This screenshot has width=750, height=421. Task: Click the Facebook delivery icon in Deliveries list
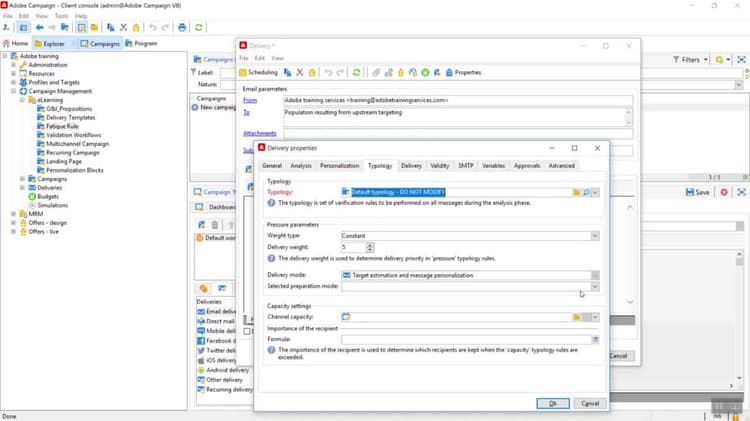coord(201,341)
